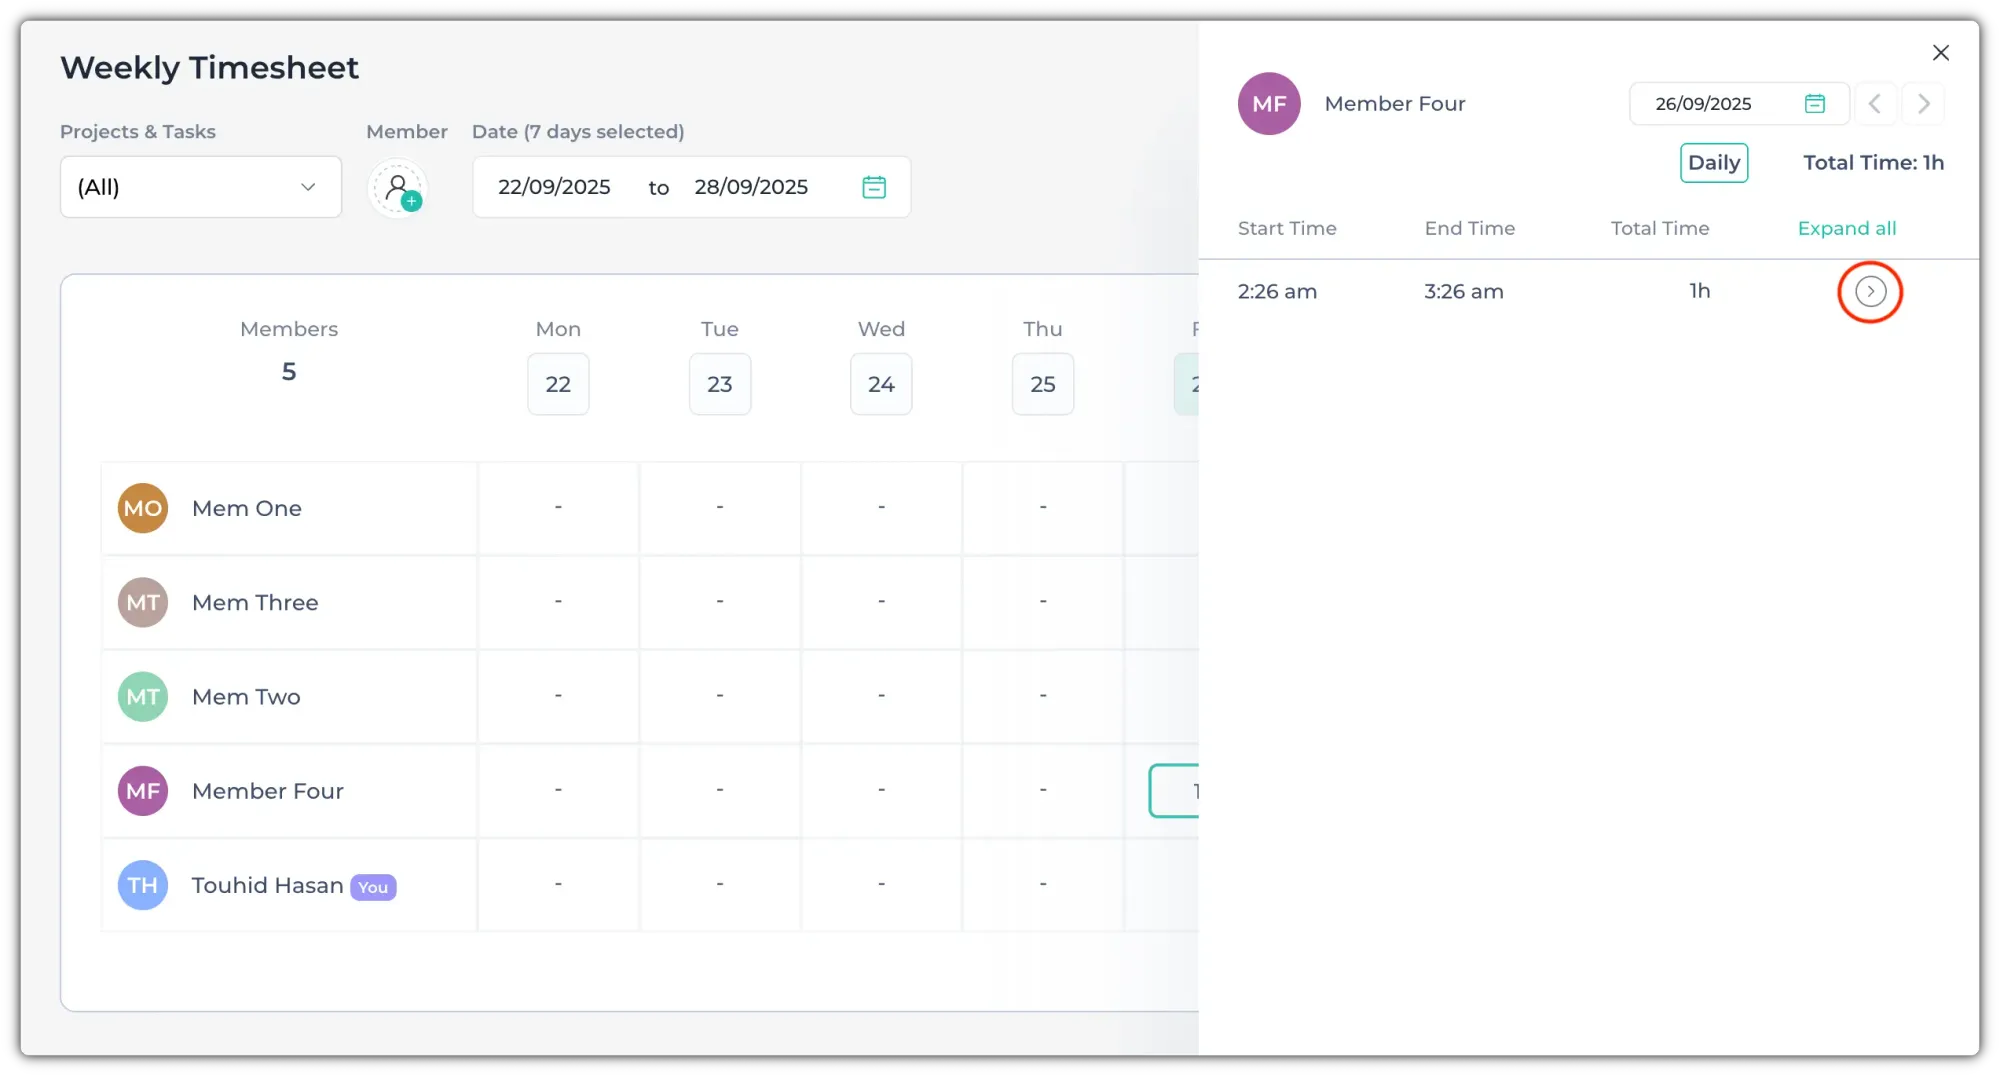
Task: Click the add member filter icon
Action: coord(398,188)
